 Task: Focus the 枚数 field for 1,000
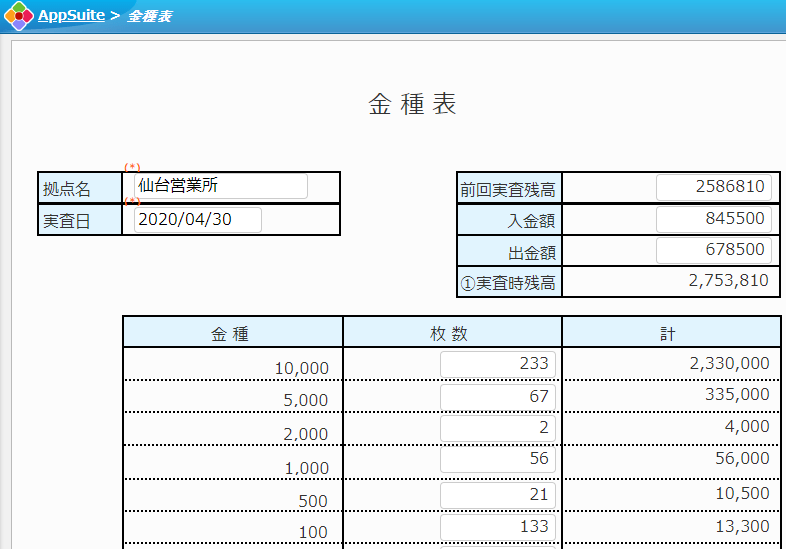point(497,460)
